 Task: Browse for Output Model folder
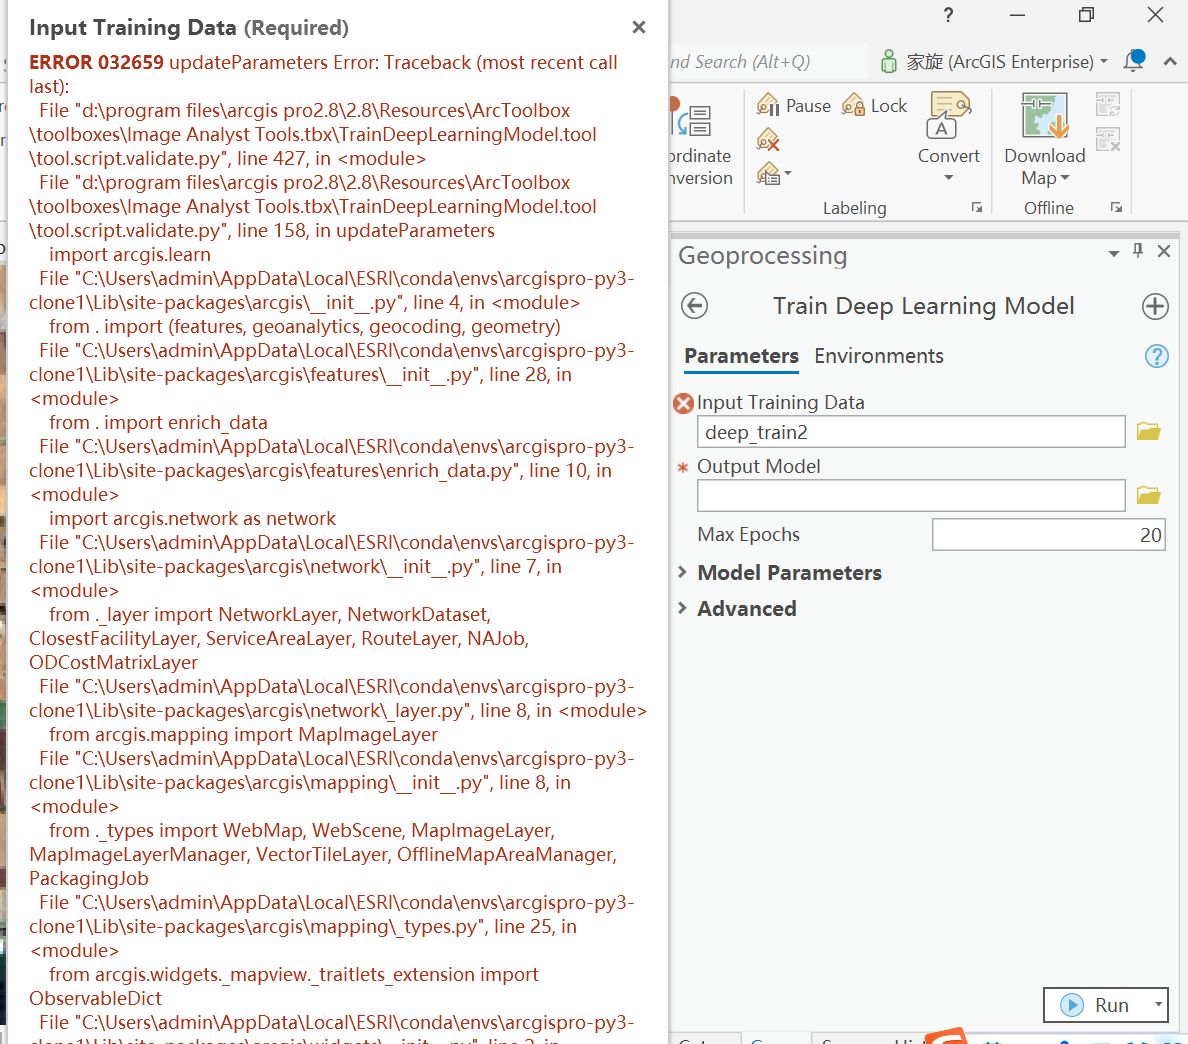tap(1149, 495)
